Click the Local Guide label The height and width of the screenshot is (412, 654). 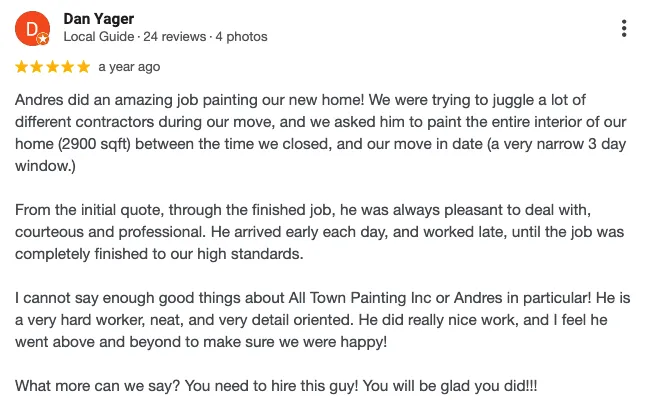tap(98, 37)
